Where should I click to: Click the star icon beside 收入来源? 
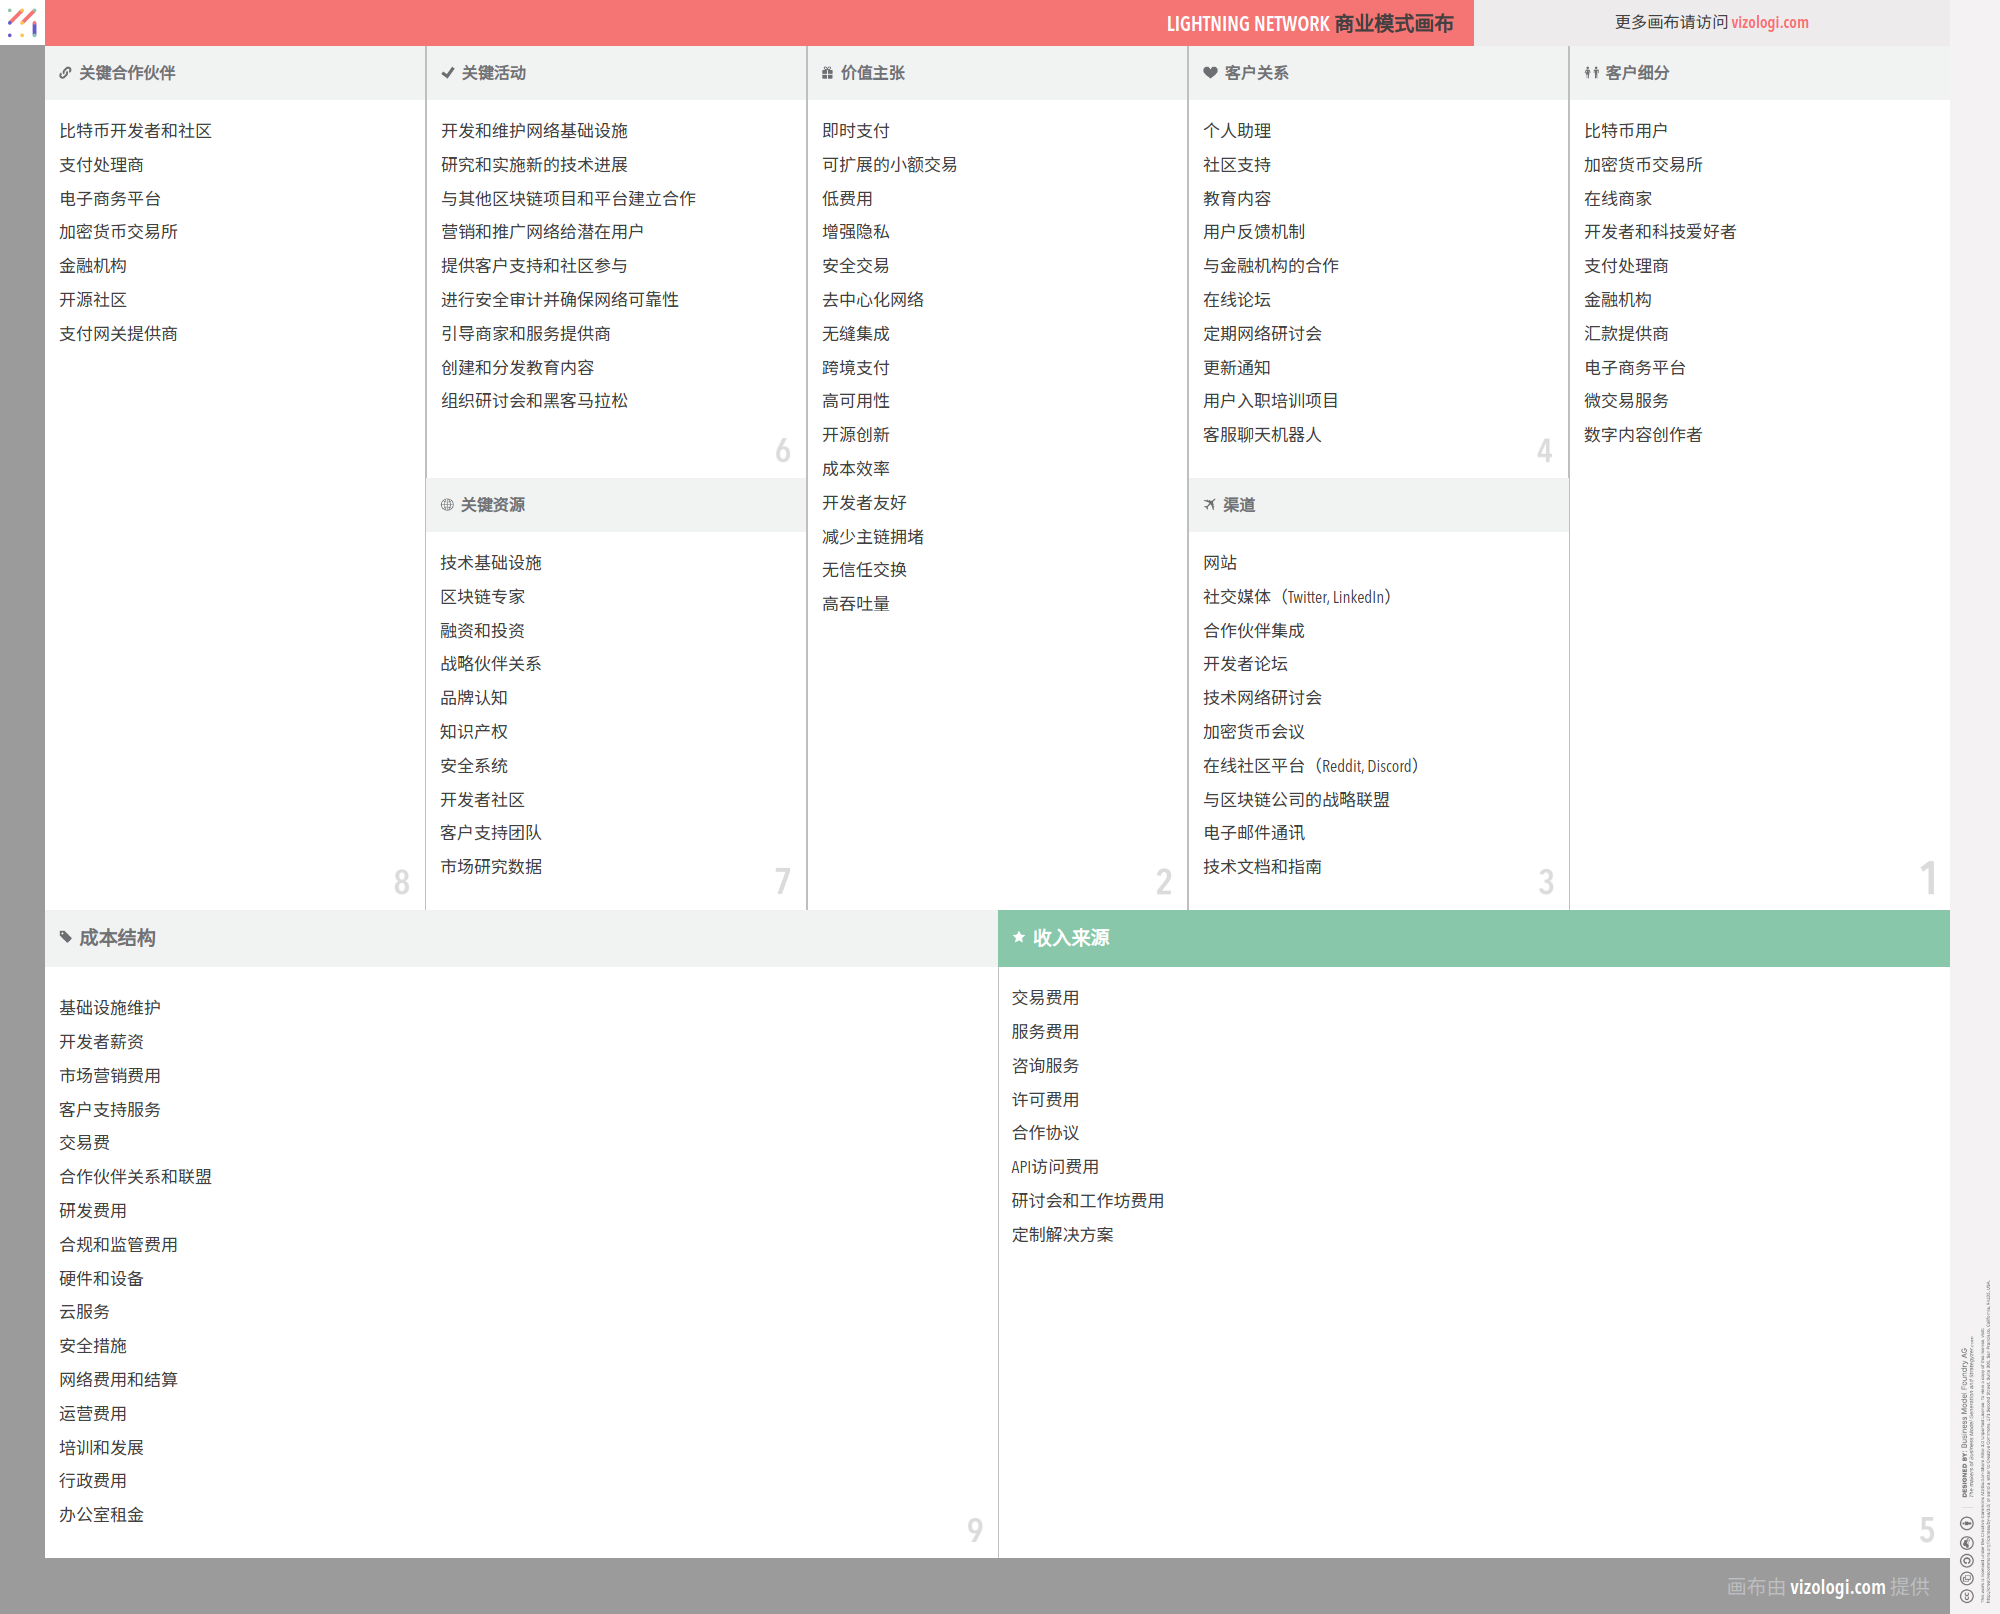pos(1018,937)
